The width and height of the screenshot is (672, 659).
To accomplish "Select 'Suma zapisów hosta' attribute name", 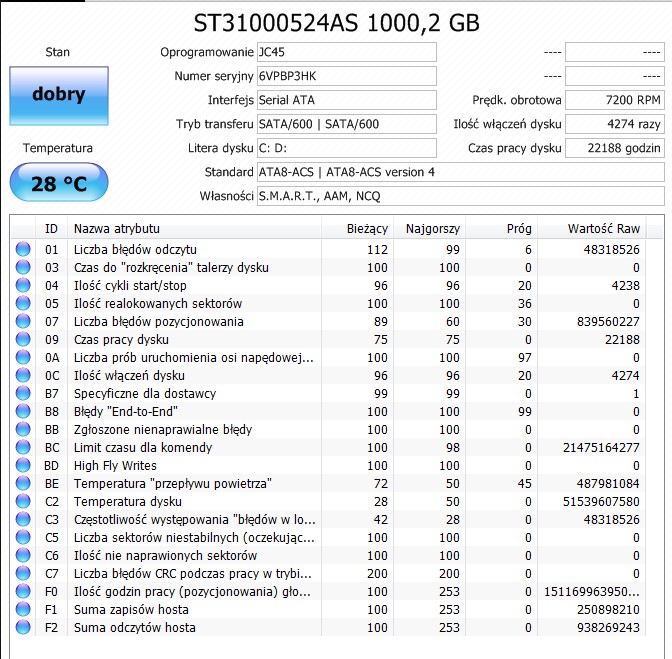I will point(131,609).
